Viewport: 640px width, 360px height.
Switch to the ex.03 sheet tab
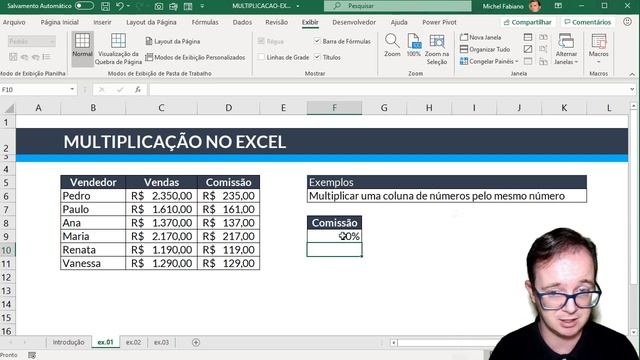(161, 342)
